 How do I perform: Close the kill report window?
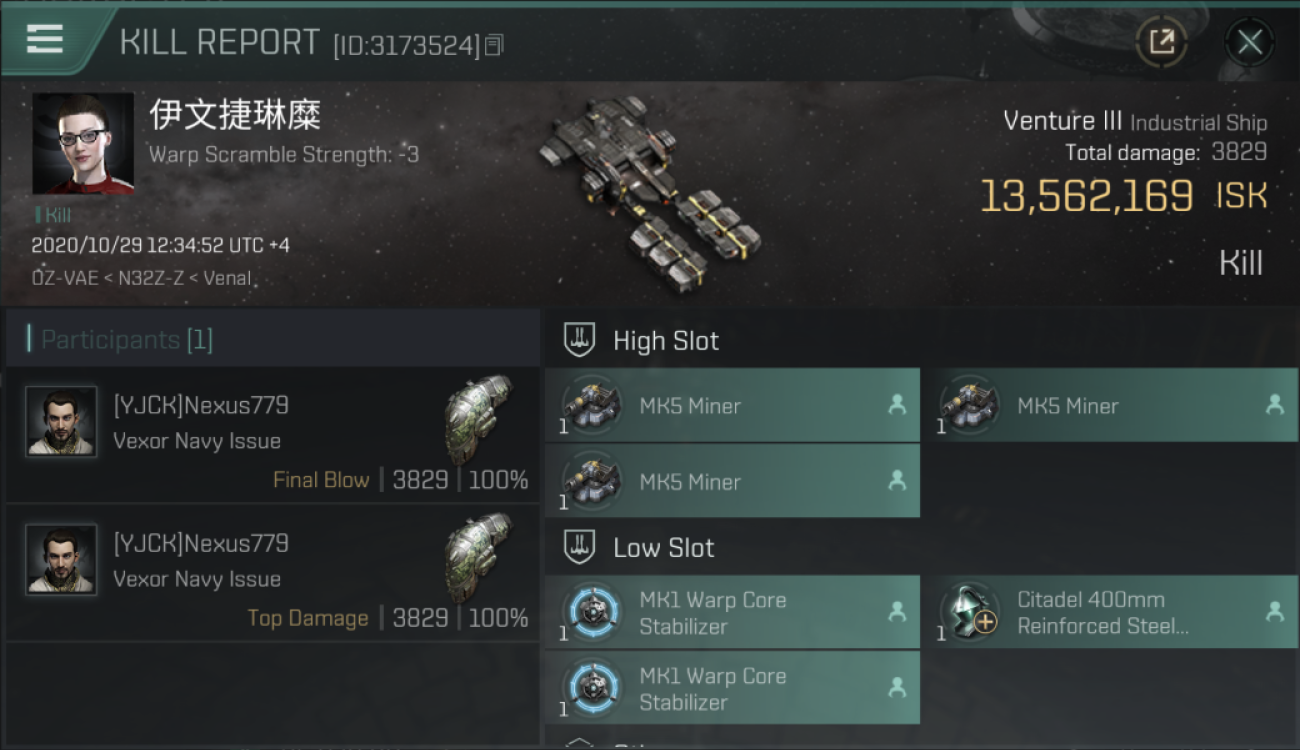pos(1249,42)
